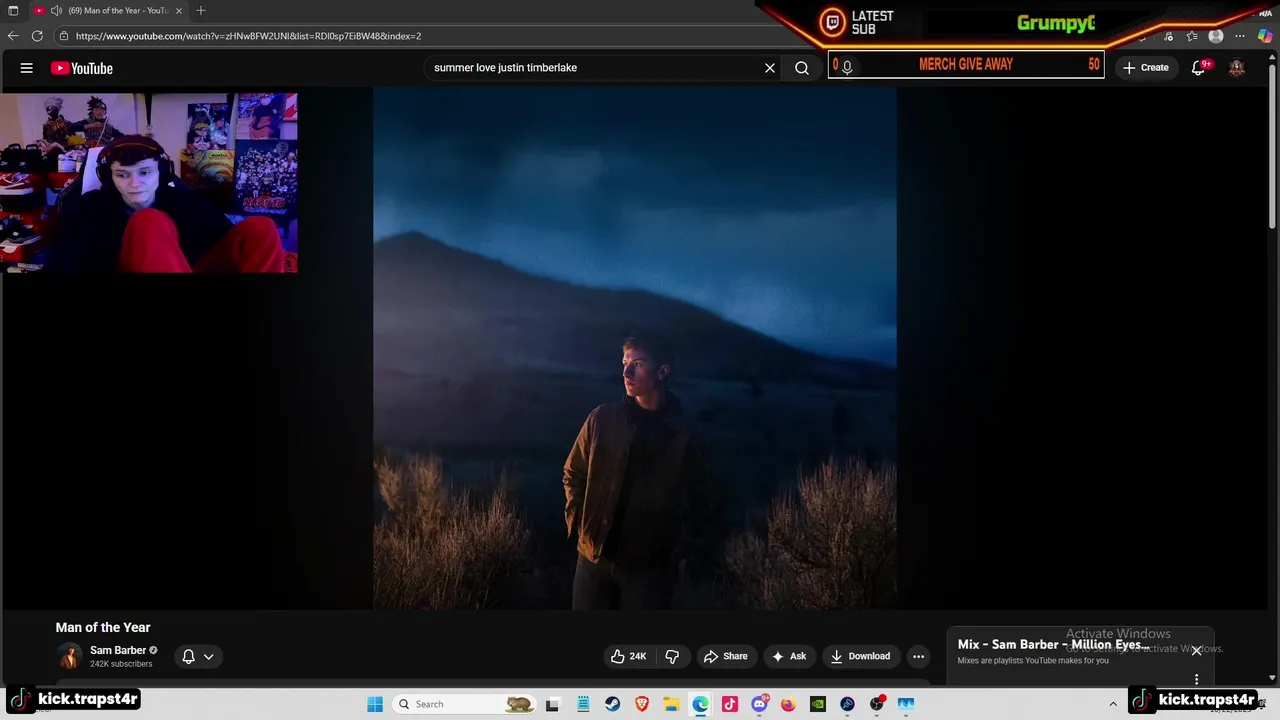The image size is (1280, 720).
Task: Open NVIDIA app from the taskbar
Action: click(x=818, y=704)
